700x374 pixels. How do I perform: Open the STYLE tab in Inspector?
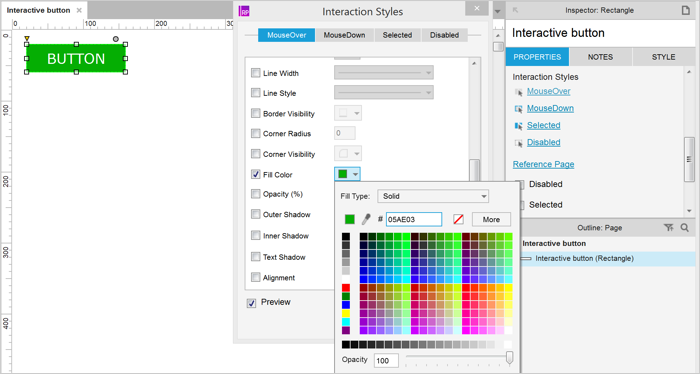[x=663, y=57]
